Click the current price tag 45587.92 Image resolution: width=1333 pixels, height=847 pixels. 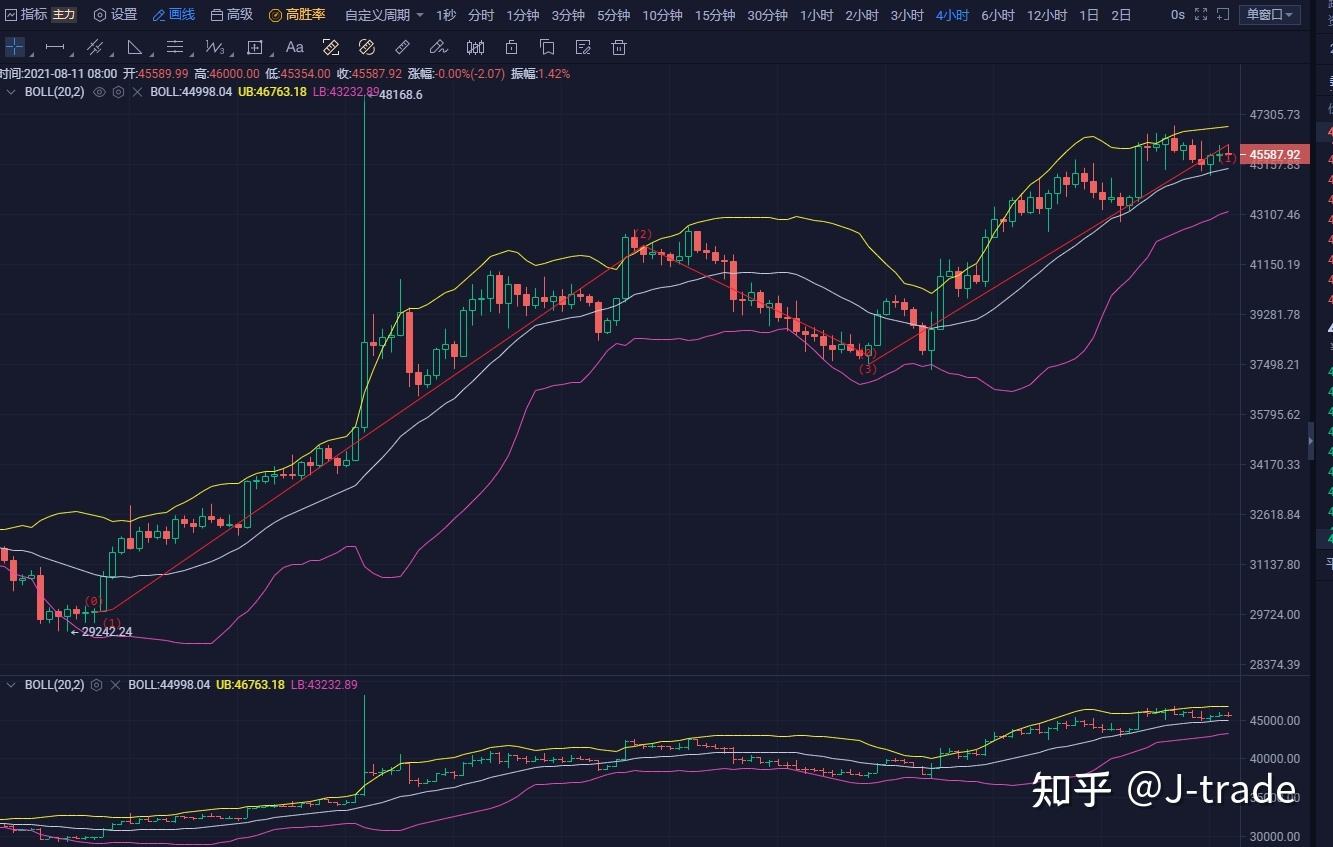[1275, 154]
